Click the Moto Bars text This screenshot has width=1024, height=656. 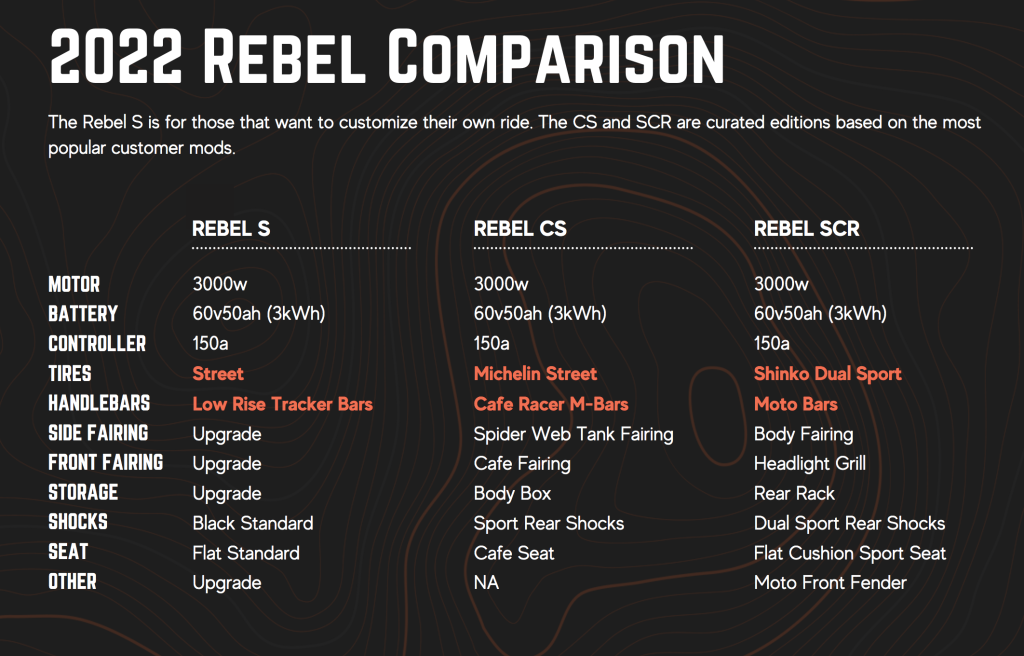coord(795,404)
